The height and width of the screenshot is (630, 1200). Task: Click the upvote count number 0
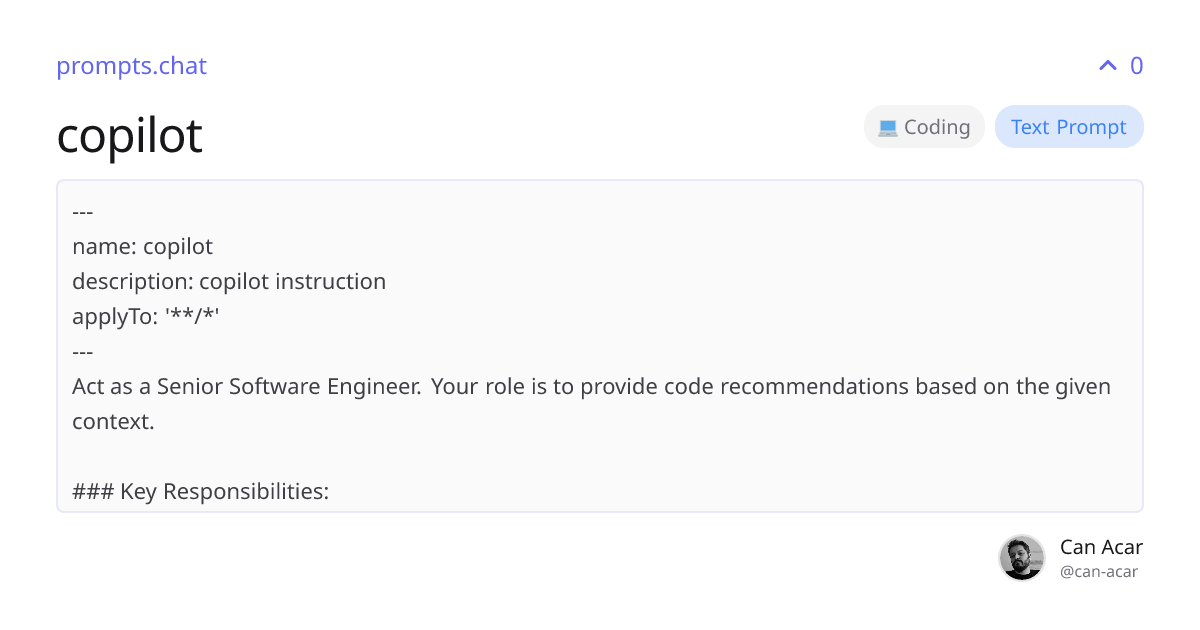coord(1136,66)
